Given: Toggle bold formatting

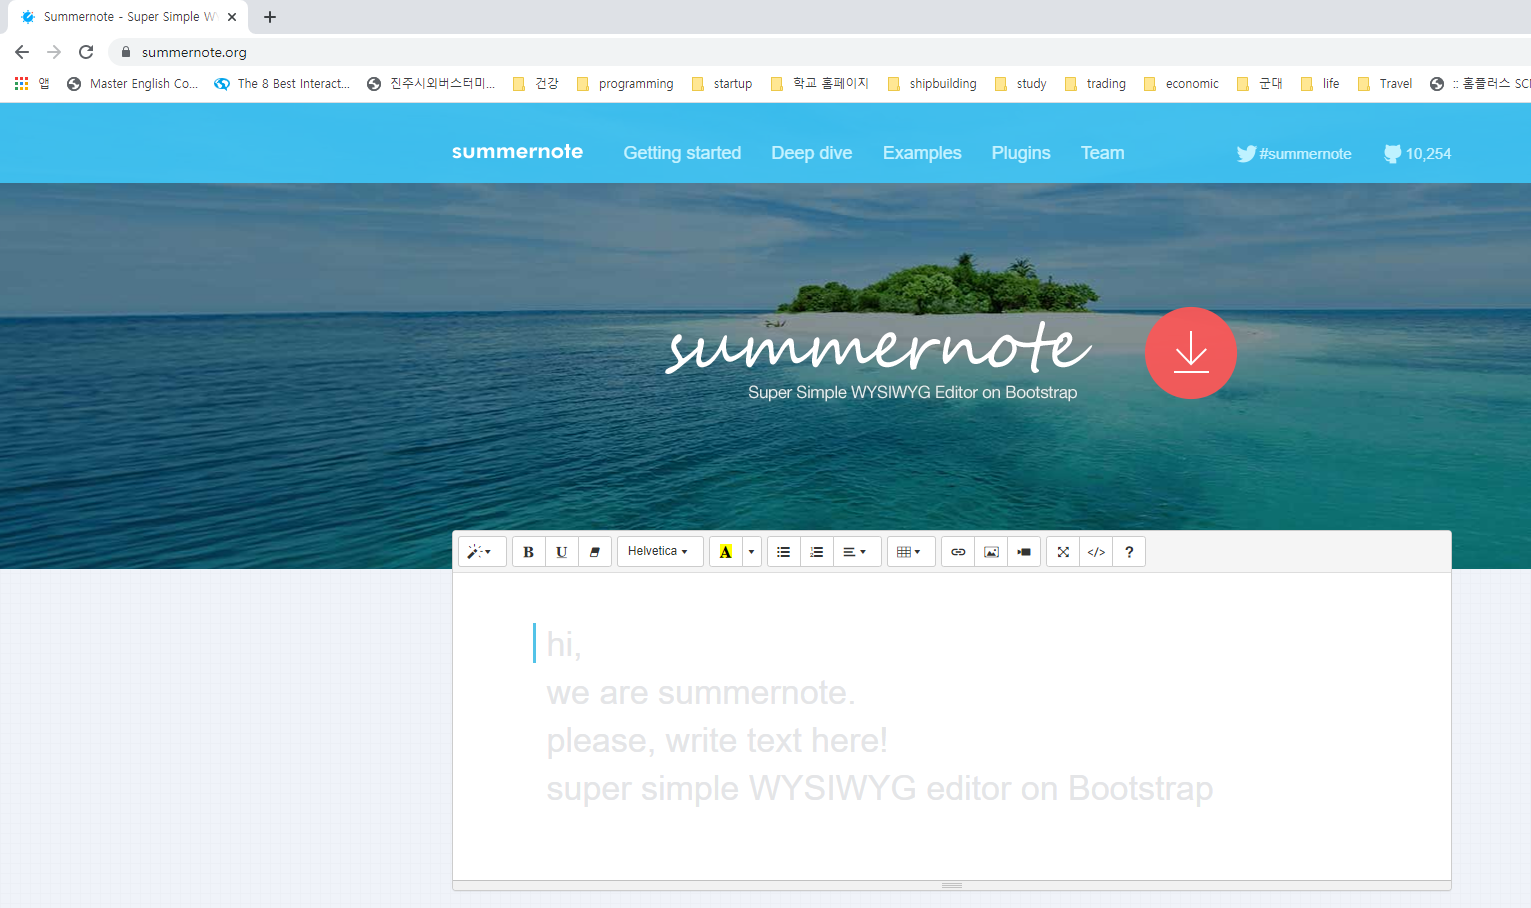Looking at the screenshot, I should pyautogui.click(x=529, y=552).
